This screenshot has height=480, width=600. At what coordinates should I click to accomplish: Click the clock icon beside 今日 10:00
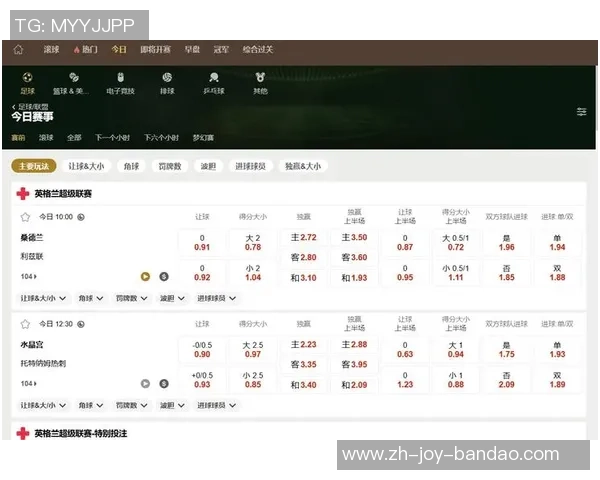(81, 217)
